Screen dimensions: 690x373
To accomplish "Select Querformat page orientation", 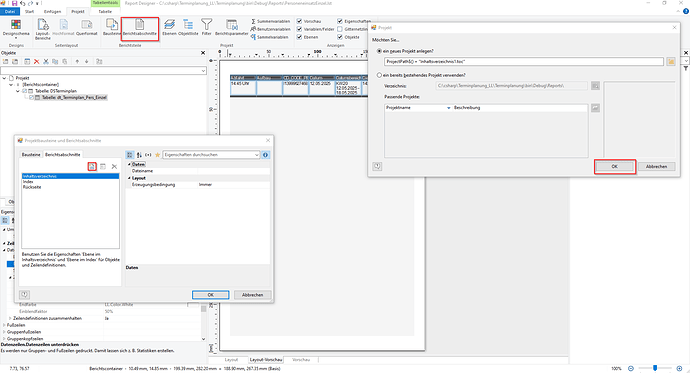I will (87, 28).
